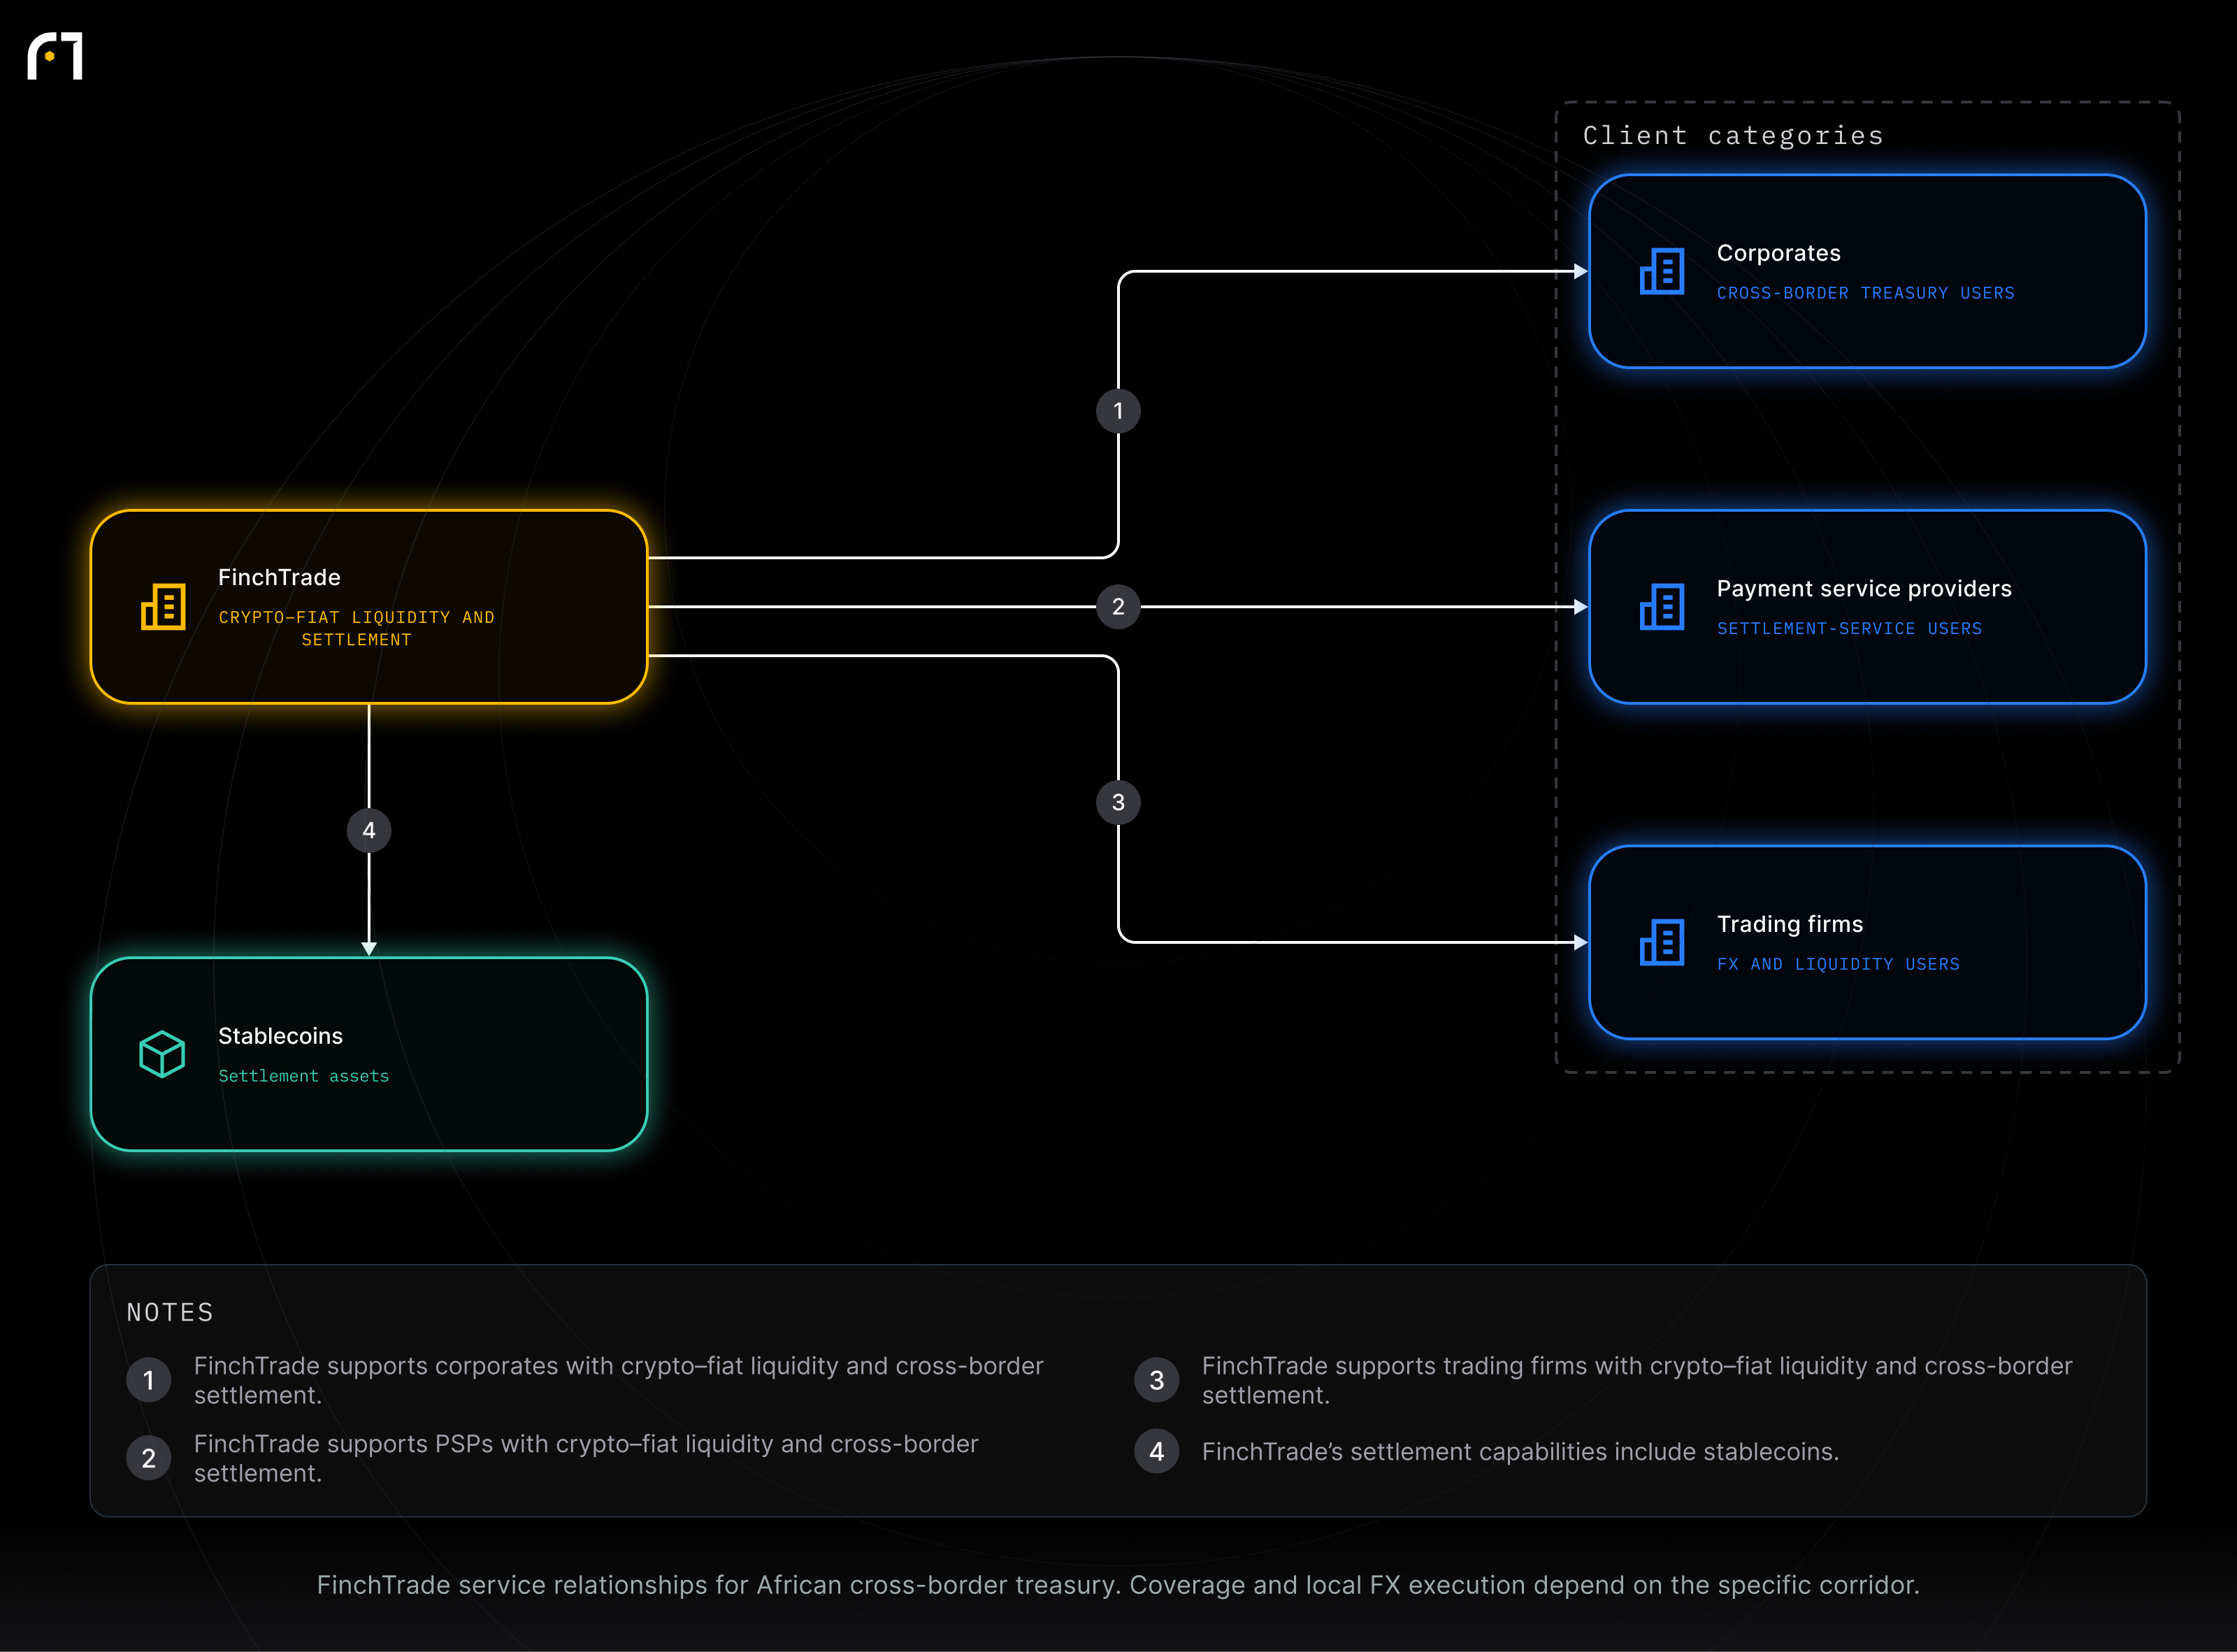Click 'CROSS-BORDER TREASURY USERS' subtitle
The image size is (2237, 1652).
tap(1866, 293)
